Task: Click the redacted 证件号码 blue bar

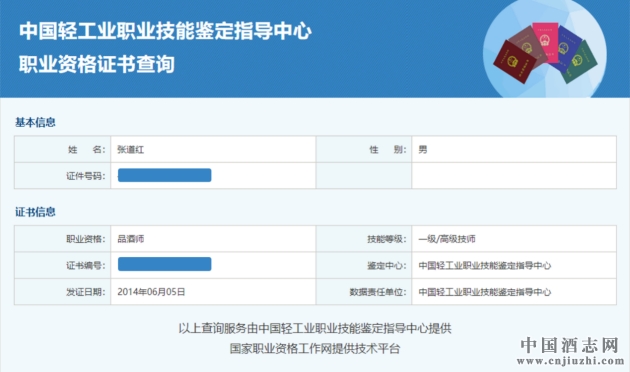Action: [164, 175]
